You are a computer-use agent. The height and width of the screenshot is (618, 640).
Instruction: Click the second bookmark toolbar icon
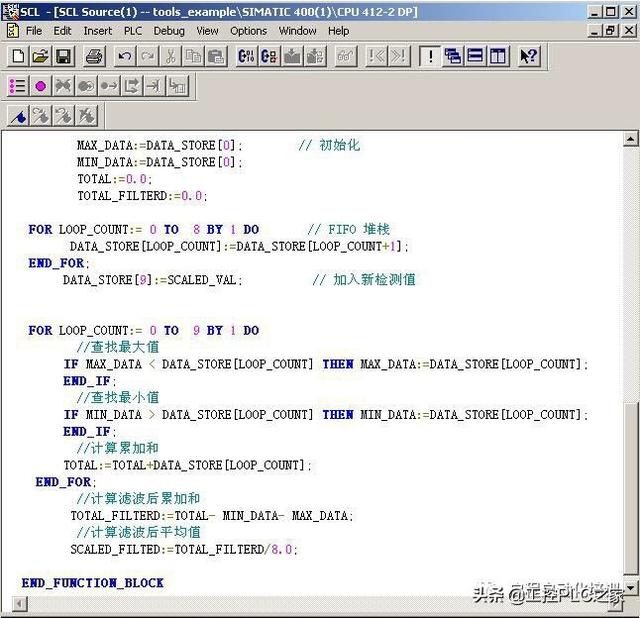click(41, 116)
